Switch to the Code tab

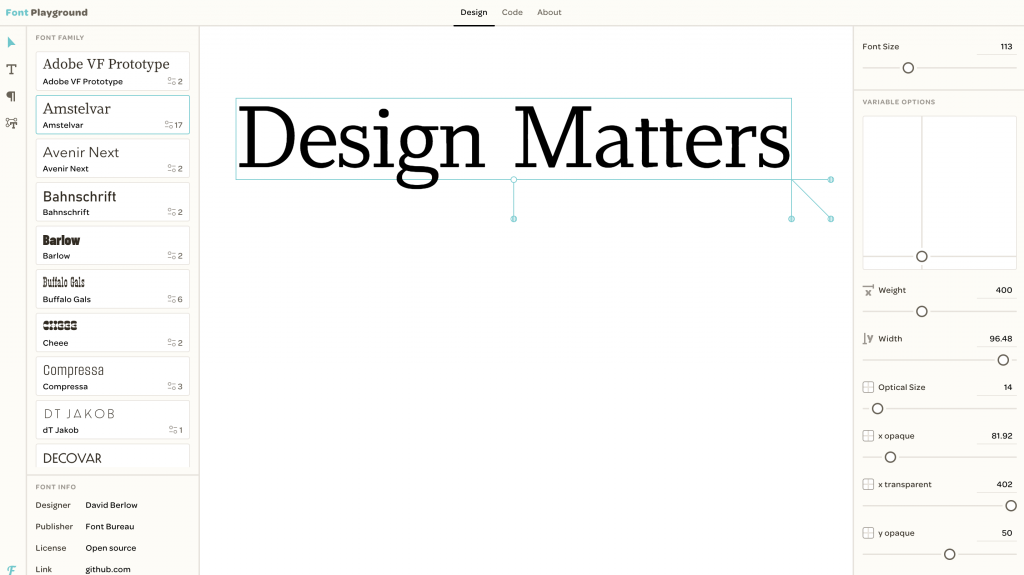(512, 13)
